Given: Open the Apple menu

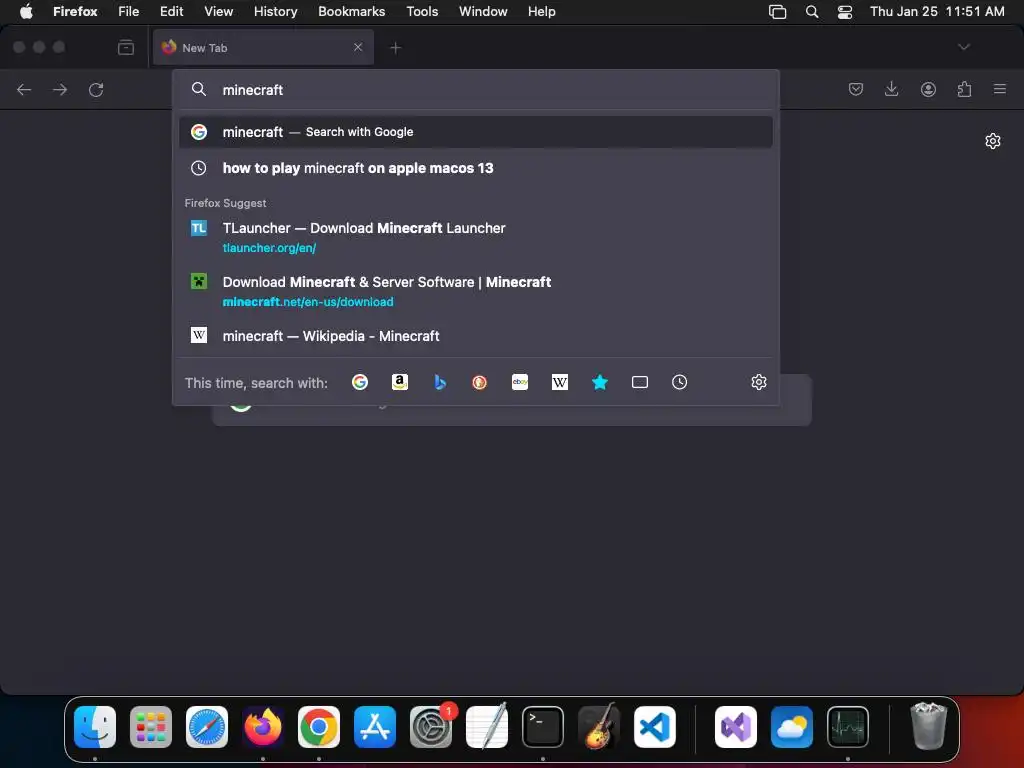Looking at the screenshot, I should click(x=26, y=11).
